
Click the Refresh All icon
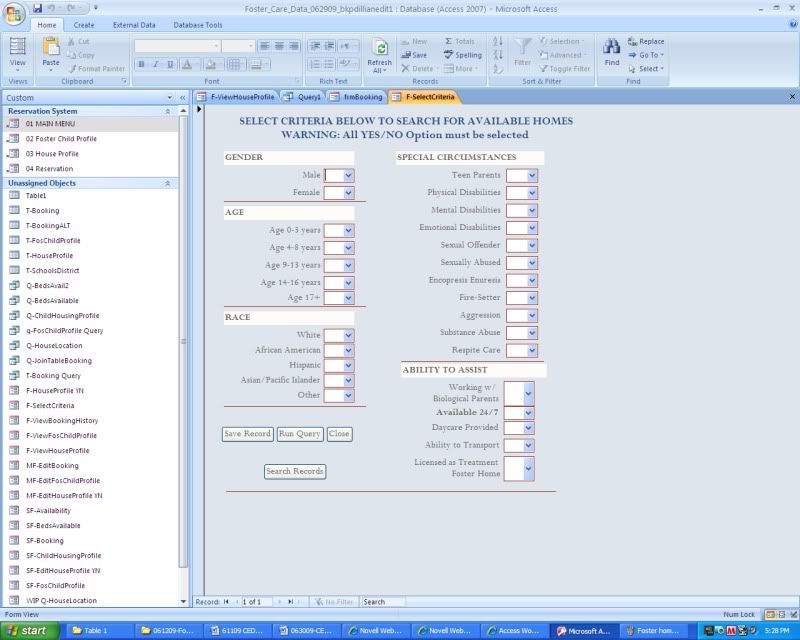380,48
